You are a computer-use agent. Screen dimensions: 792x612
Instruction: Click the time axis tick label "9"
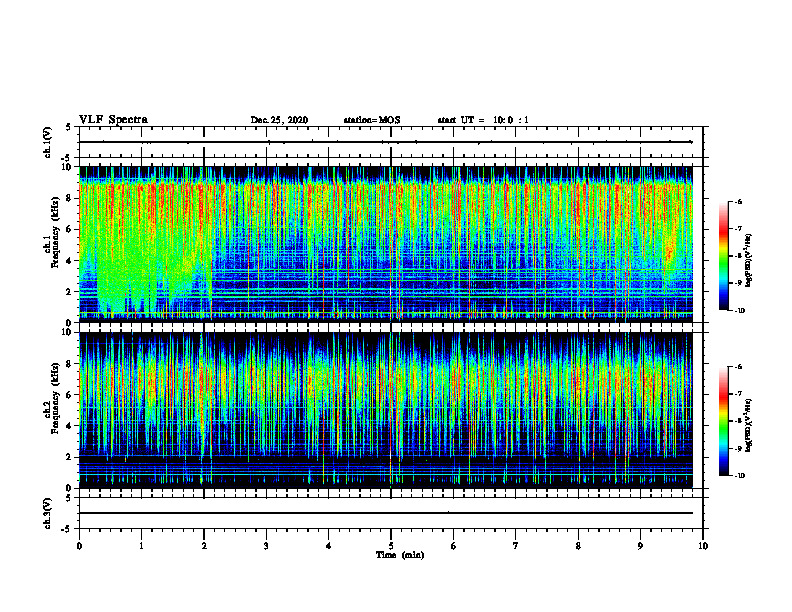pyautogui.click(x=640, y=546)
